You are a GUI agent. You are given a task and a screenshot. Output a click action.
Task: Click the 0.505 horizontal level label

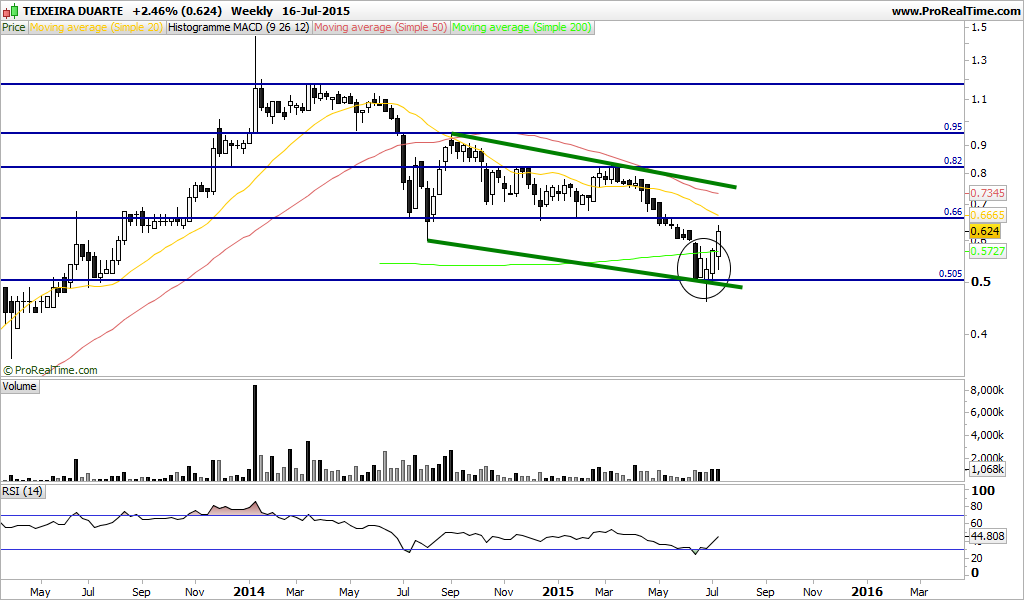pos(950,274)
